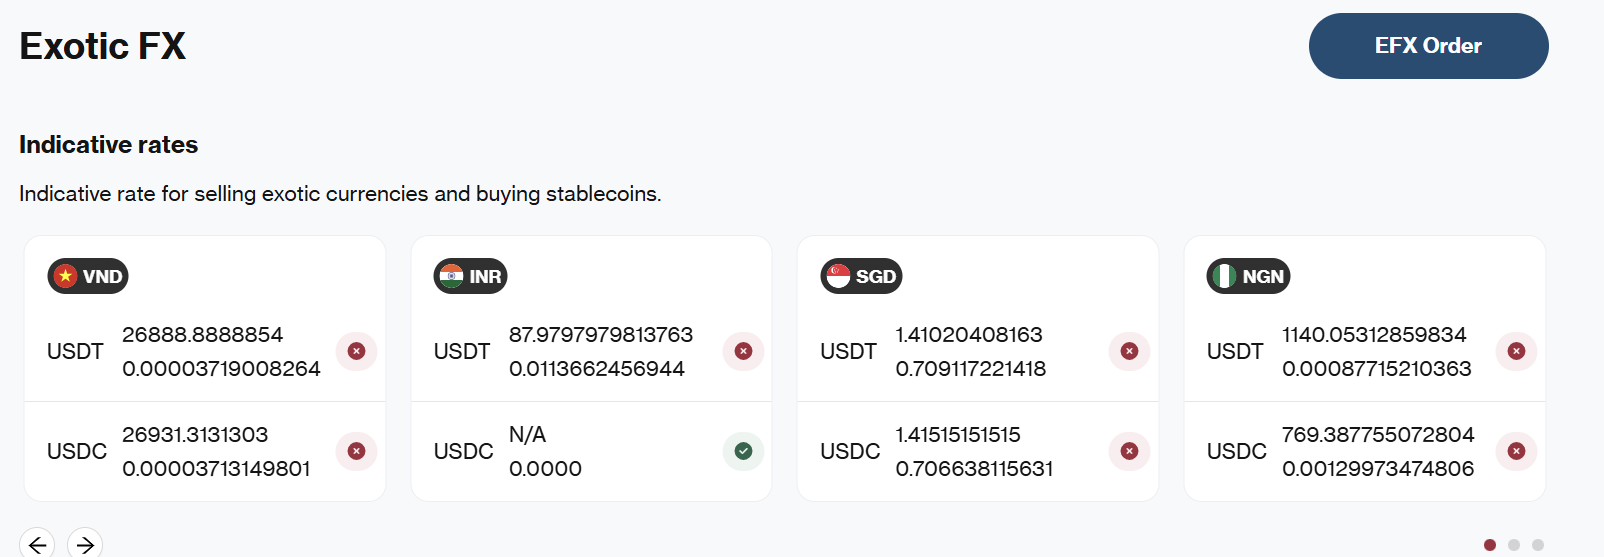Viewport: 1604px width, 557px height.
Task: Click the red X status icon for INR USDT
Action: tap(743, 351)
